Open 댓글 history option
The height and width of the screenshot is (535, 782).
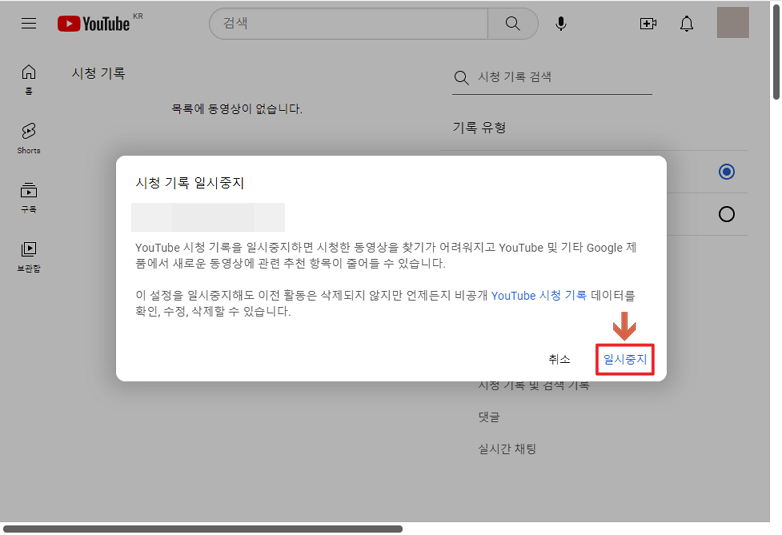pyautogui.click(x=489, y=417)
